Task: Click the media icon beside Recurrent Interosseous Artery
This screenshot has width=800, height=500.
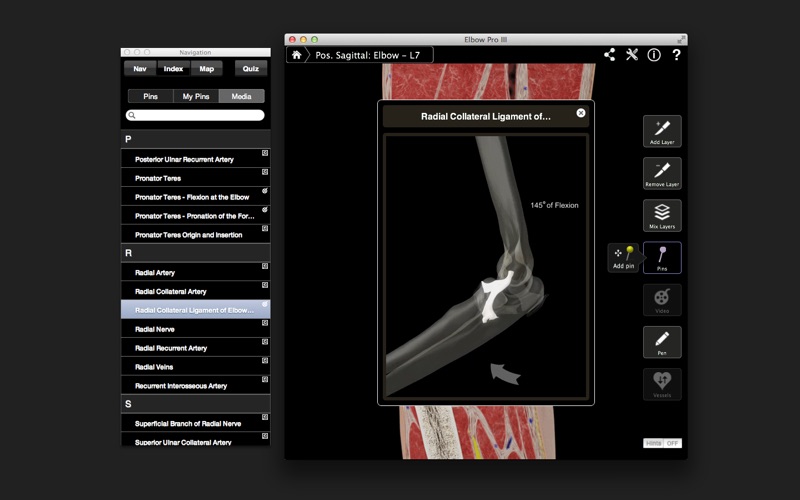Action: (x=265, y=380)
